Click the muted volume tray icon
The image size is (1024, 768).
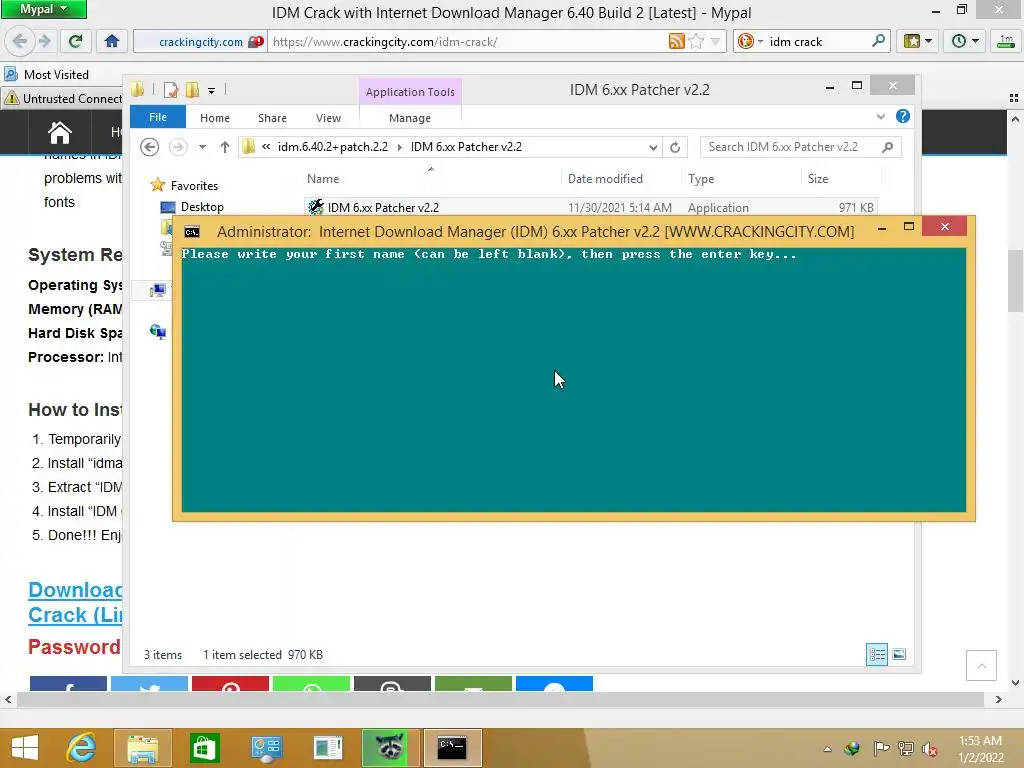click(930, 749)
